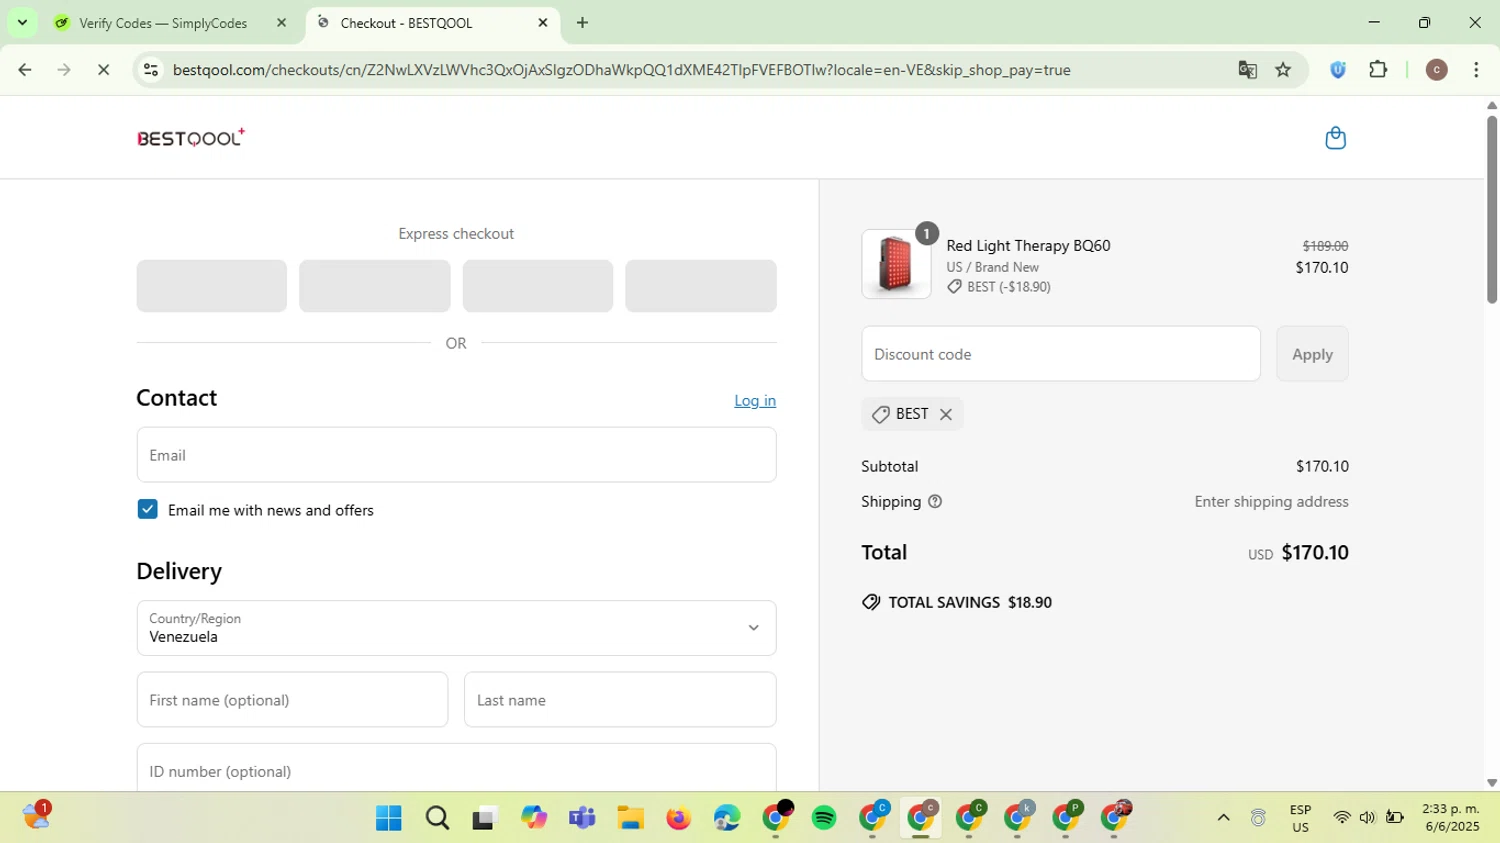Go forward in browser history
The width and height of the screenshot is (1500, 843).
pyautogui.click(x=64, y=70)
